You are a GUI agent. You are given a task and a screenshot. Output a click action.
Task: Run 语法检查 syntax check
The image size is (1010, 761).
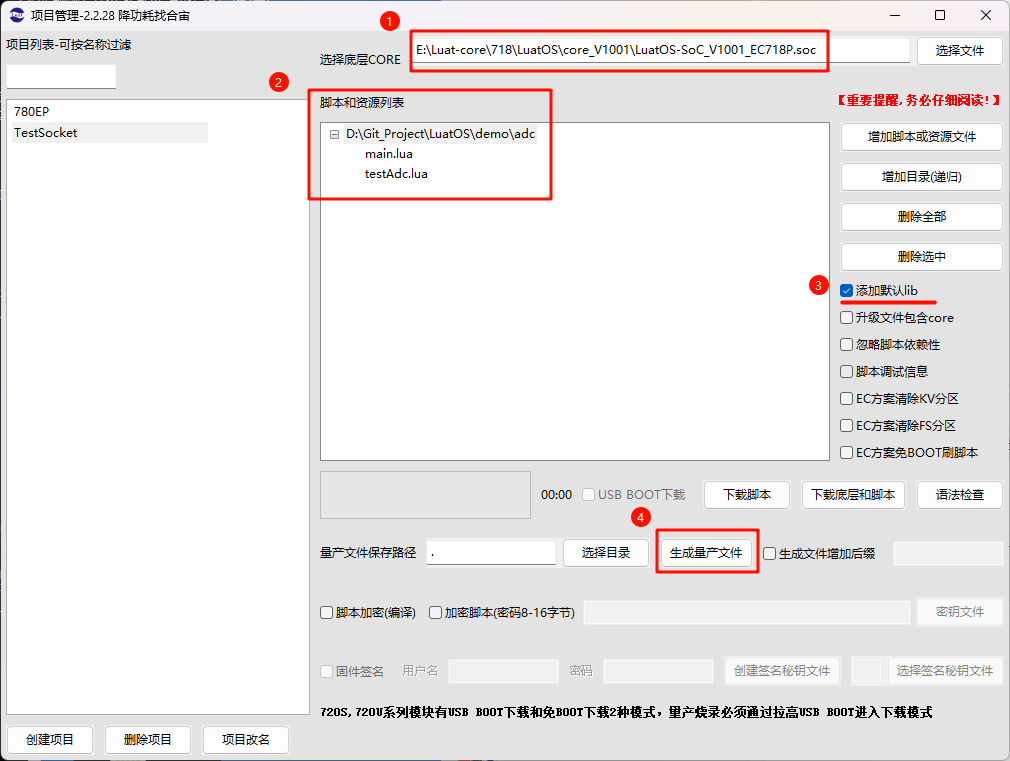959,494
